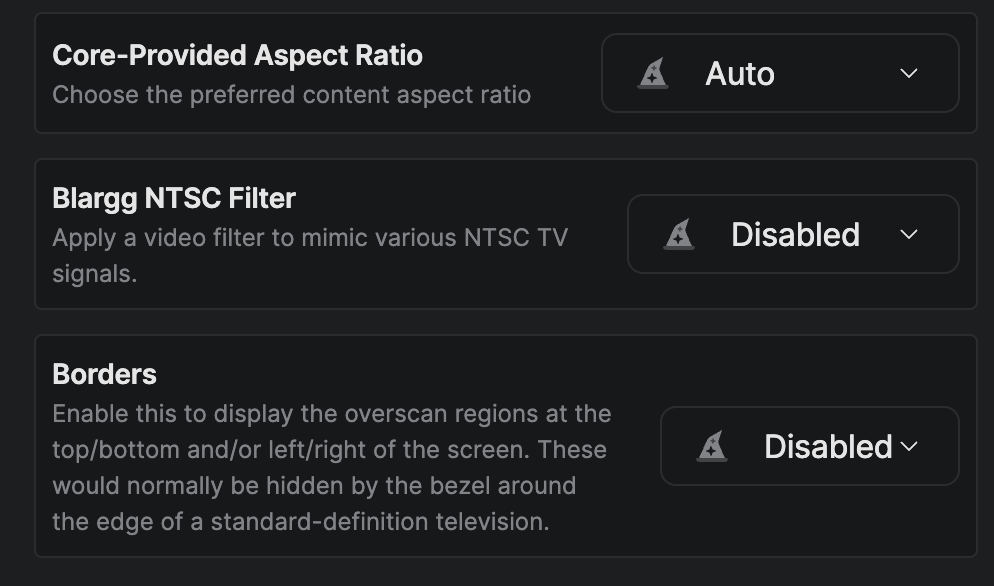Click the Disabled value for Borders
The width and height of the screenshot is (994, 586).
coord(828,446)
